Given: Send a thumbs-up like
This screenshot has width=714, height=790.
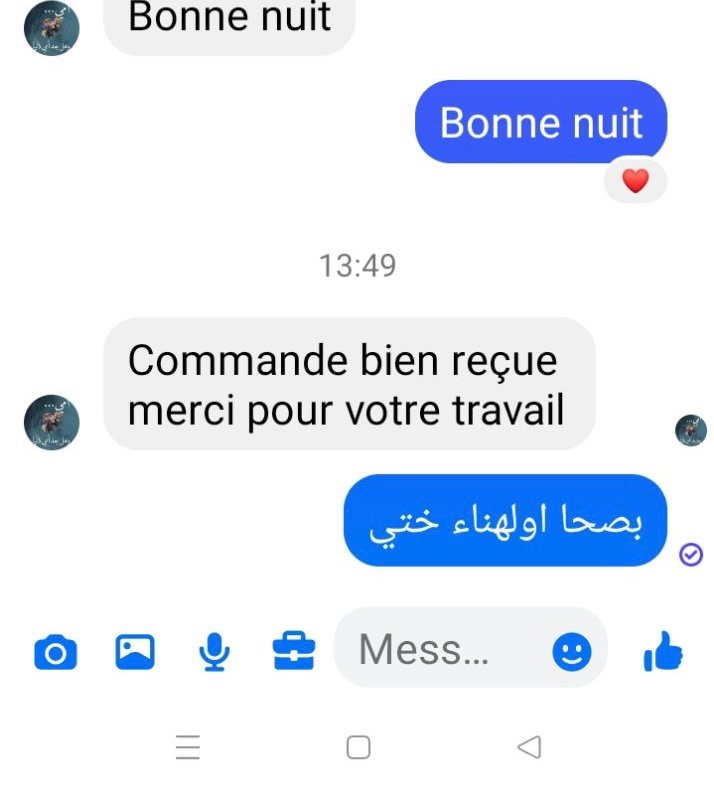Looking at the screenshot, I should (x=663, y=651).
